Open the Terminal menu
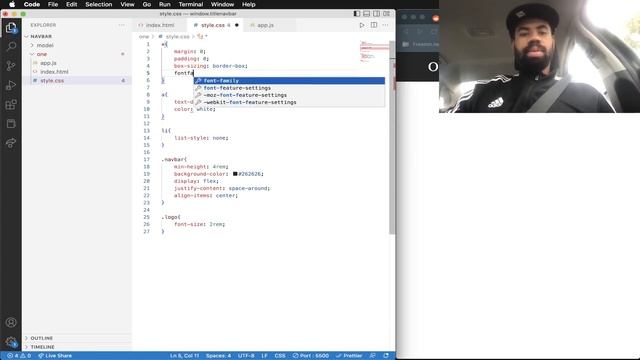Viewport: 640px width, 360px height. click(191, 4)
